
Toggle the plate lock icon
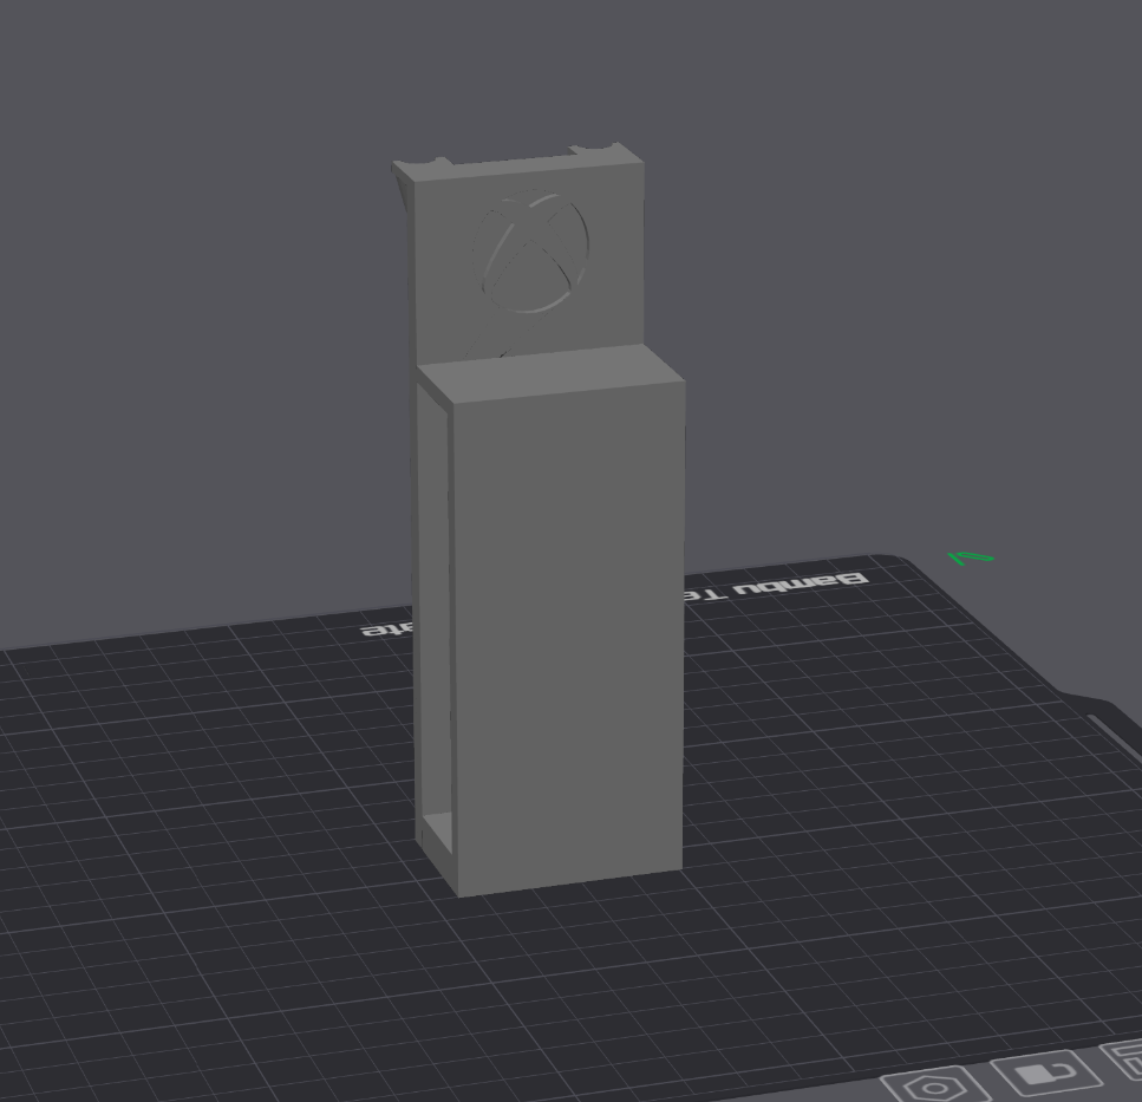point(1046,1073)
